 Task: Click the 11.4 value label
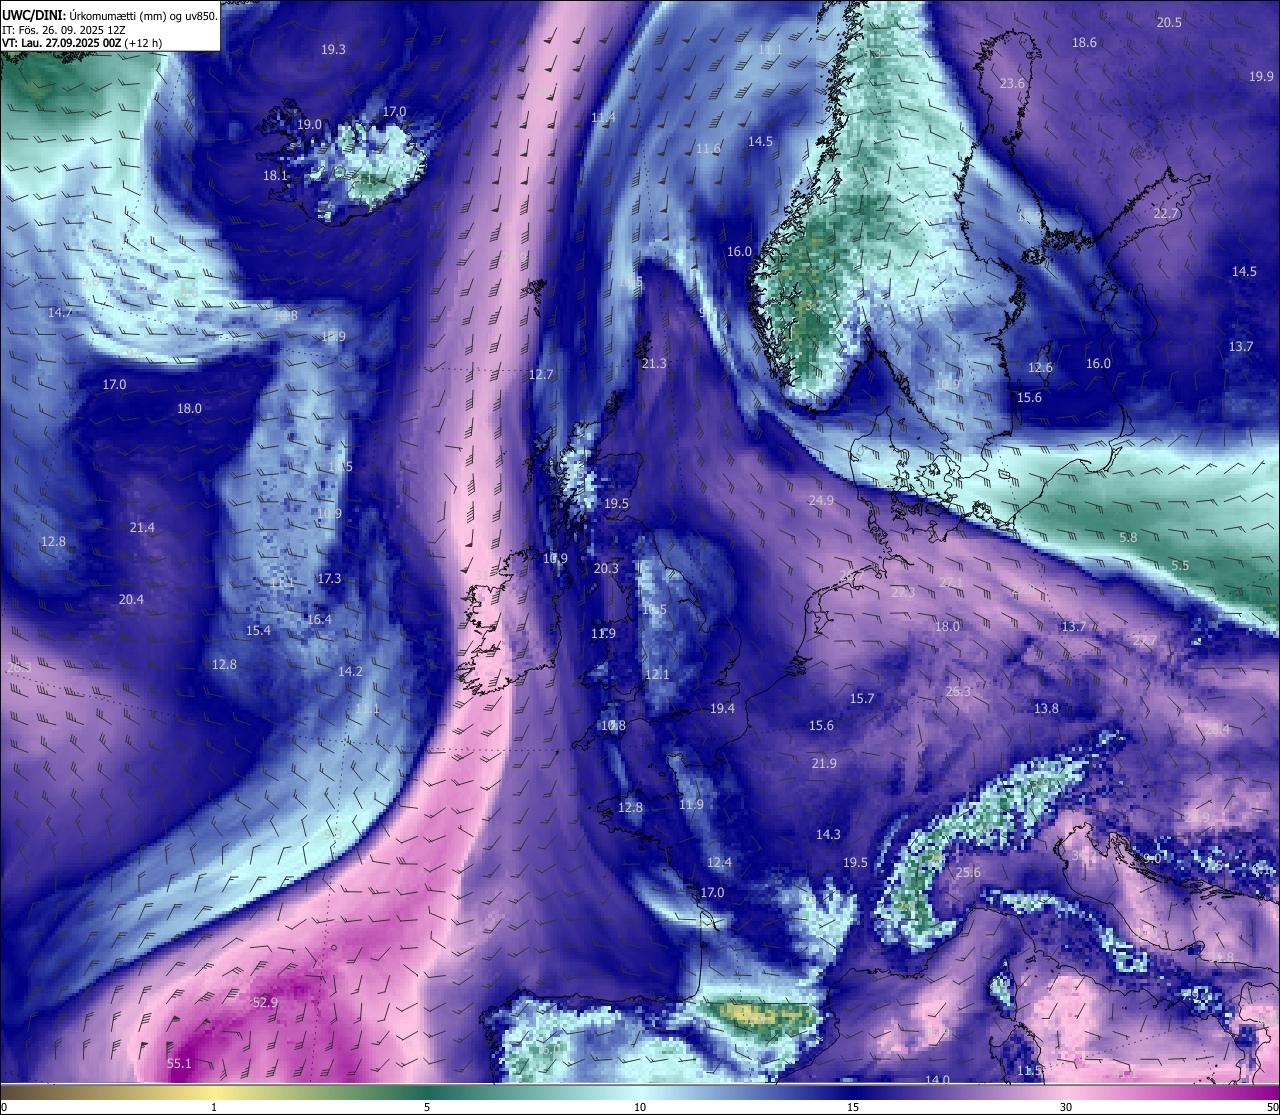point(603,118)
